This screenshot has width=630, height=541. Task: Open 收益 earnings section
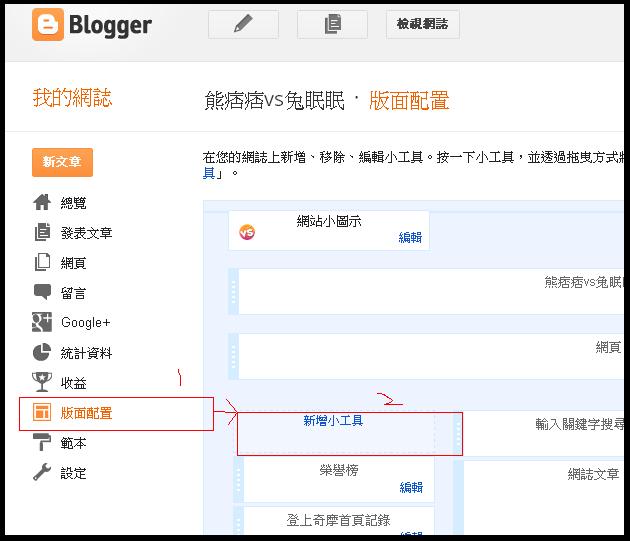point(73,383)
